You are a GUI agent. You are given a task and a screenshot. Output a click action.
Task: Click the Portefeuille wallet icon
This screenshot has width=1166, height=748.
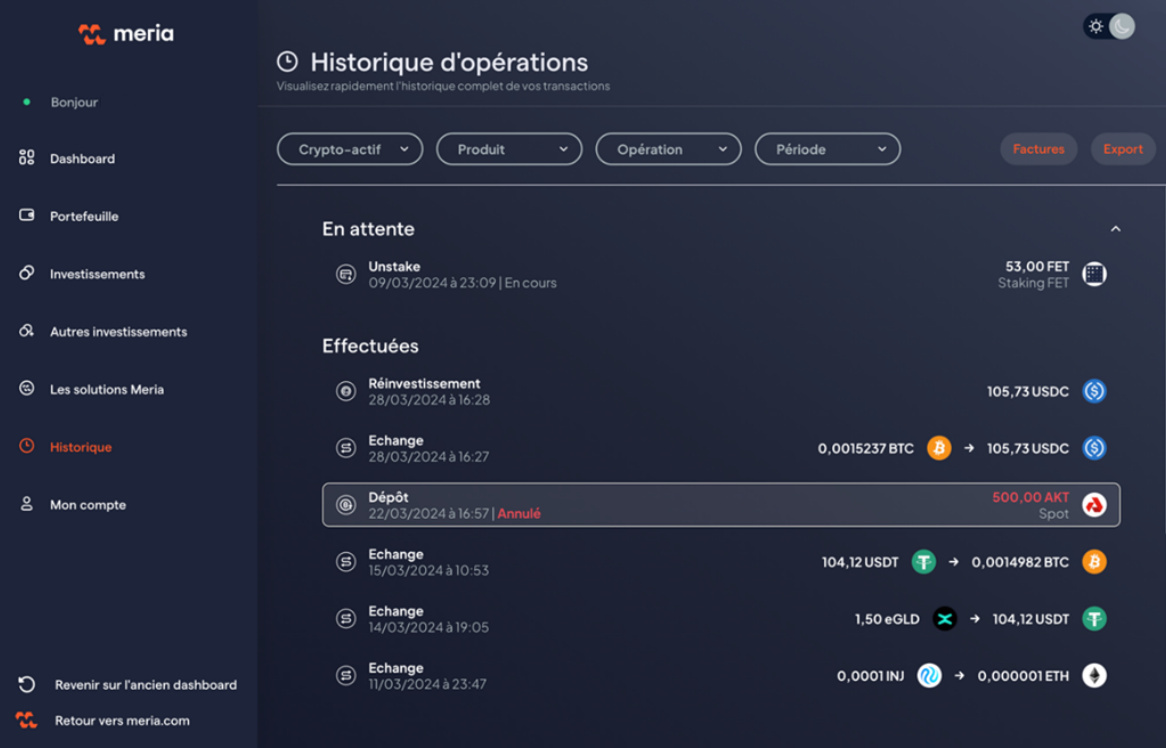(27, 215)
